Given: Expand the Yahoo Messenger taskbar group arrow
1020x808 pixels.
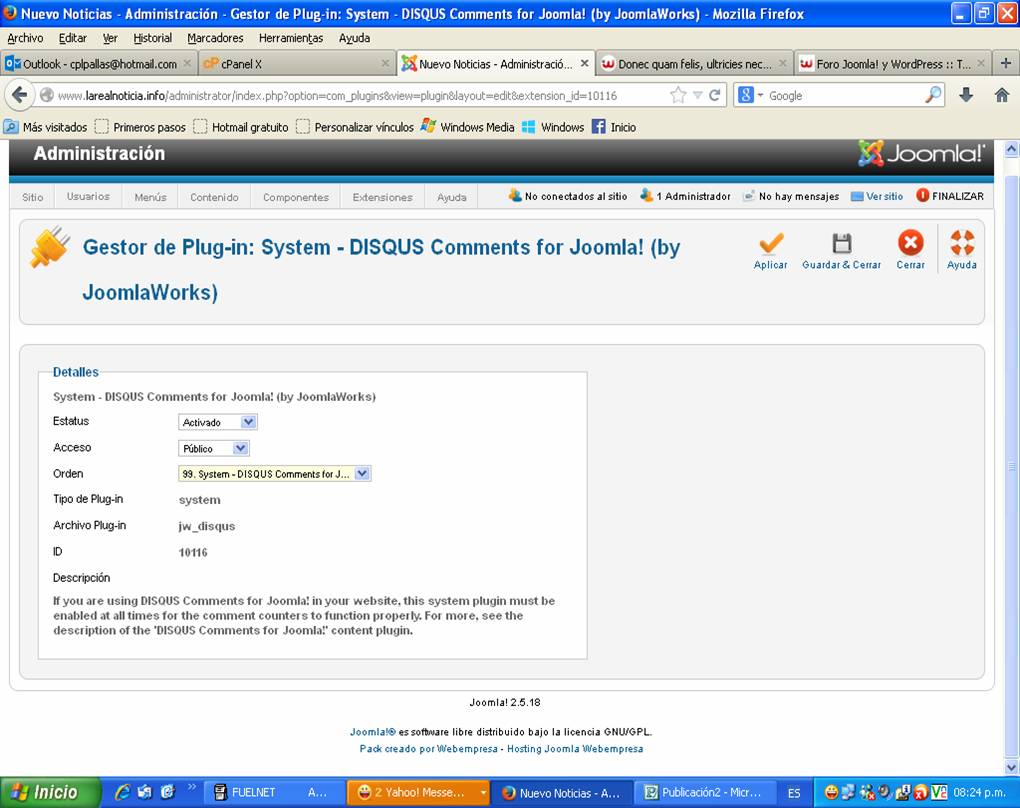Looking at the screenshot, I should point(483,792).
